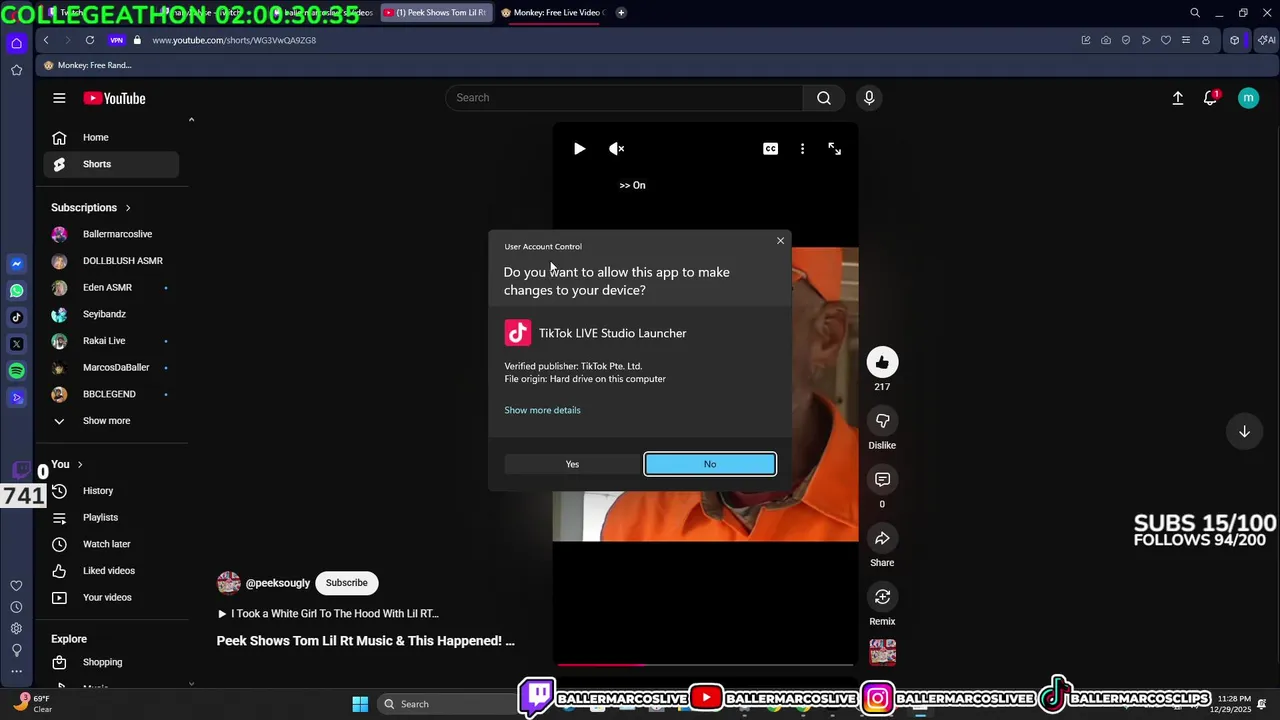Reload the page in the browser toolbar
1280x720 pixels.
tap(90, 40)
